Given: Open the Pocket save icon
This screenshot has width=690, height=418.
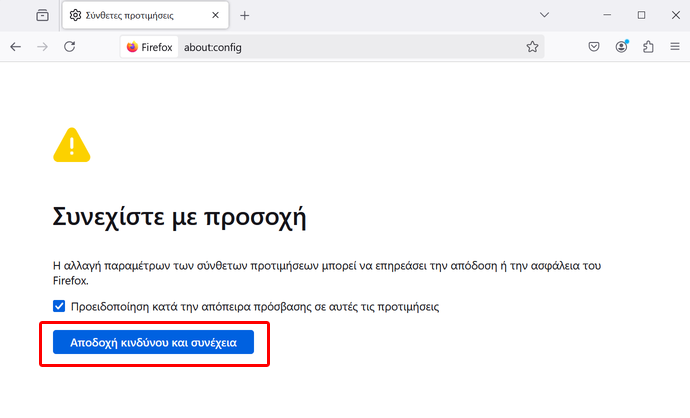Looking at the screenshot, I should click(x=594, y=47).
